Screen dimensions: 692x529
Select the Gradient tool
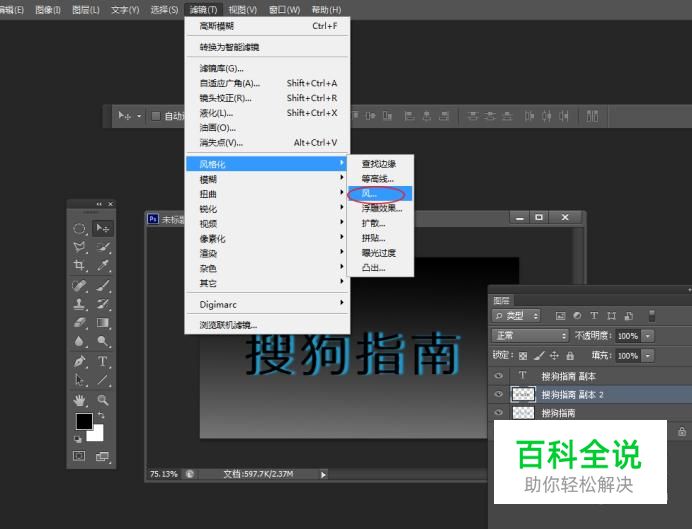(x=103, y=323)
